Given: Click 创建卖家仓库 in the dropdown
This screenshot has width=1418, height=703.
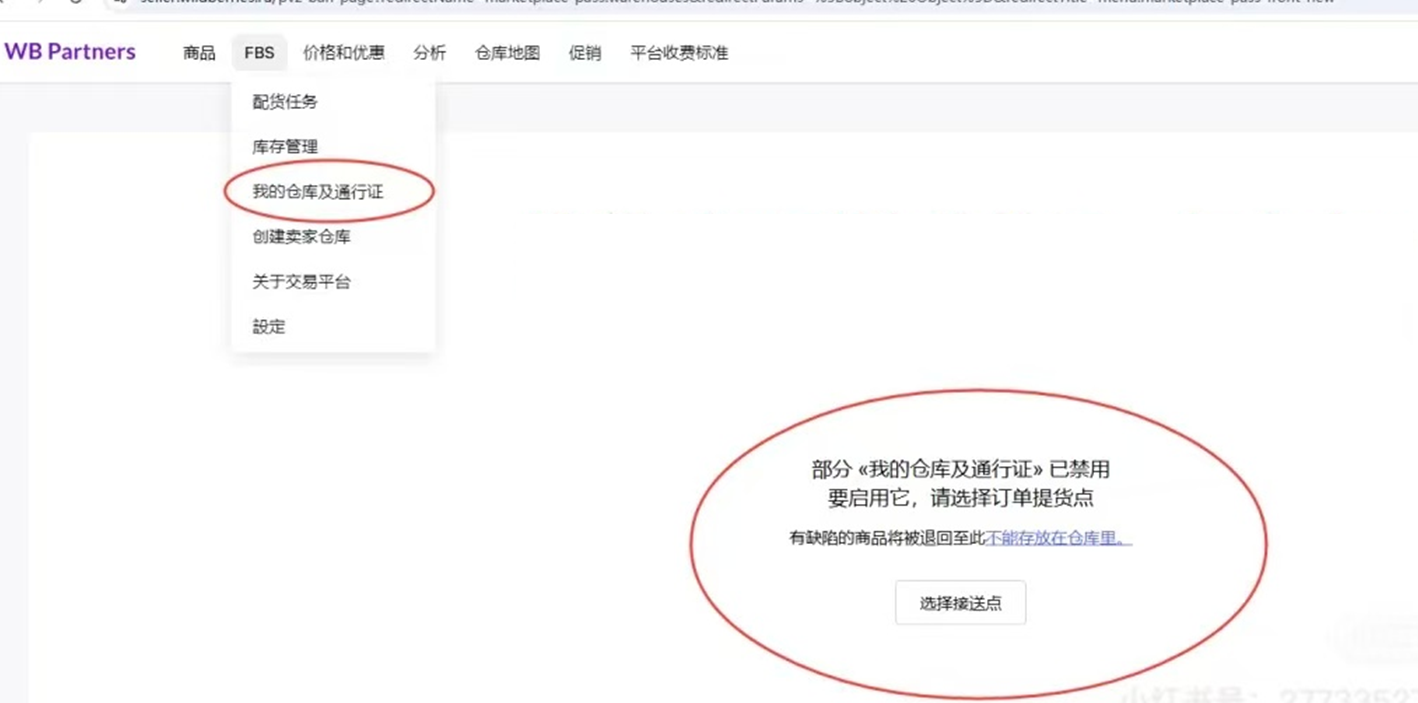Looking at the screenshot, I should point(301,237).
